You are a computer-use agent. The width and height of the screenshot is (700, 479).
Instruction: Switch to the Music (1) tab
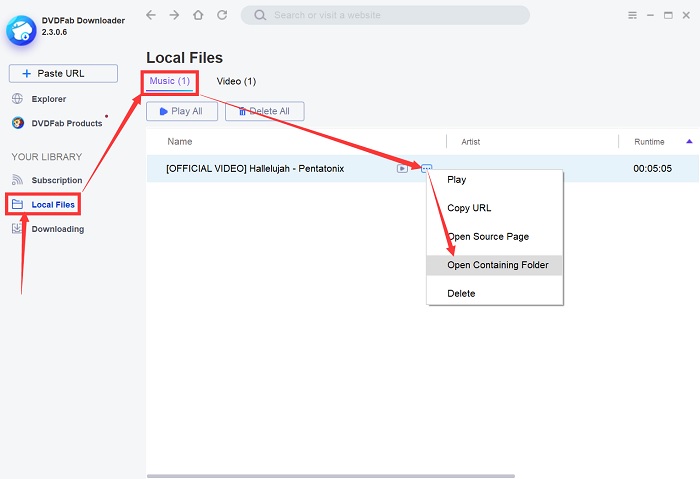coord(170,81)
